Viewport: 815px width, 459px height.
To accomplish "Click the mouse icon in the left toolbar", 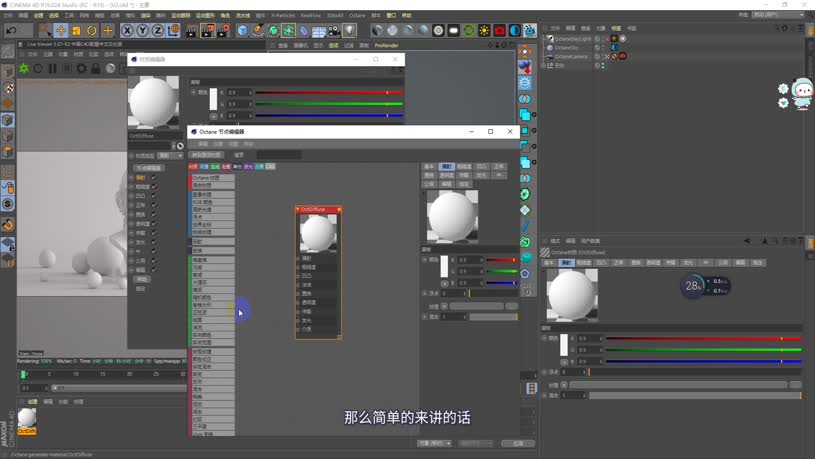I will [8, 188].
